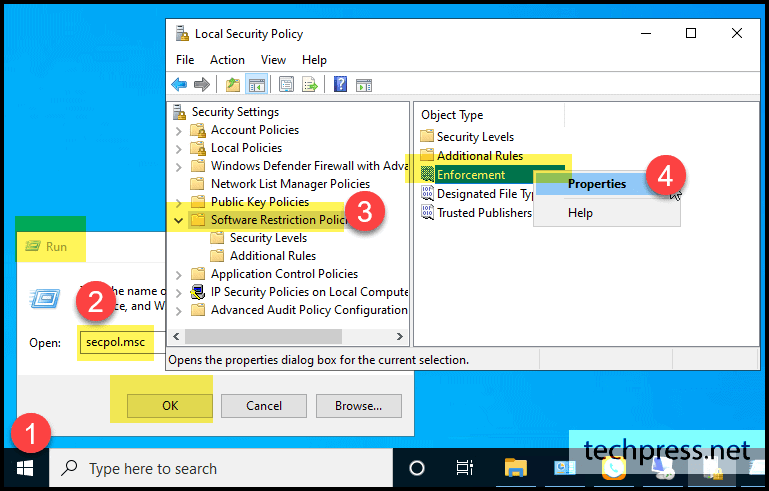
Task: Expand Advanced Audit Policy Configuration node
Action: [179, 311]
